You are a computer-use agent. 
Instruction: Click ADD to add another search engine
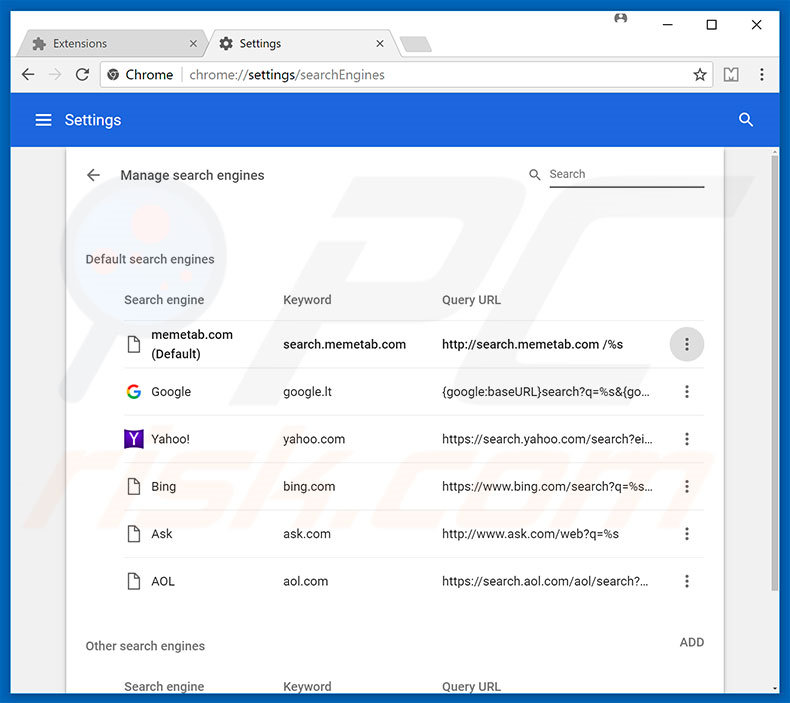(692, 642)
